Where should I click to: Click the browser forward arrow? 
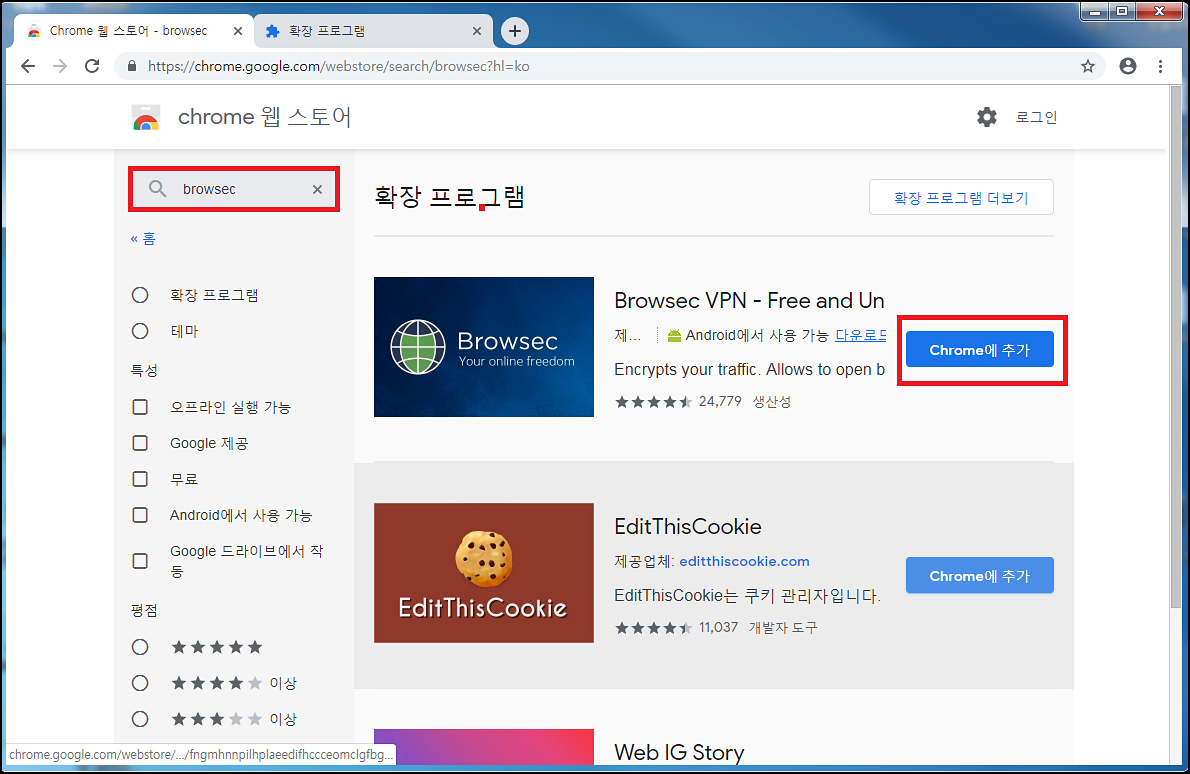click(x=60, y=66)
